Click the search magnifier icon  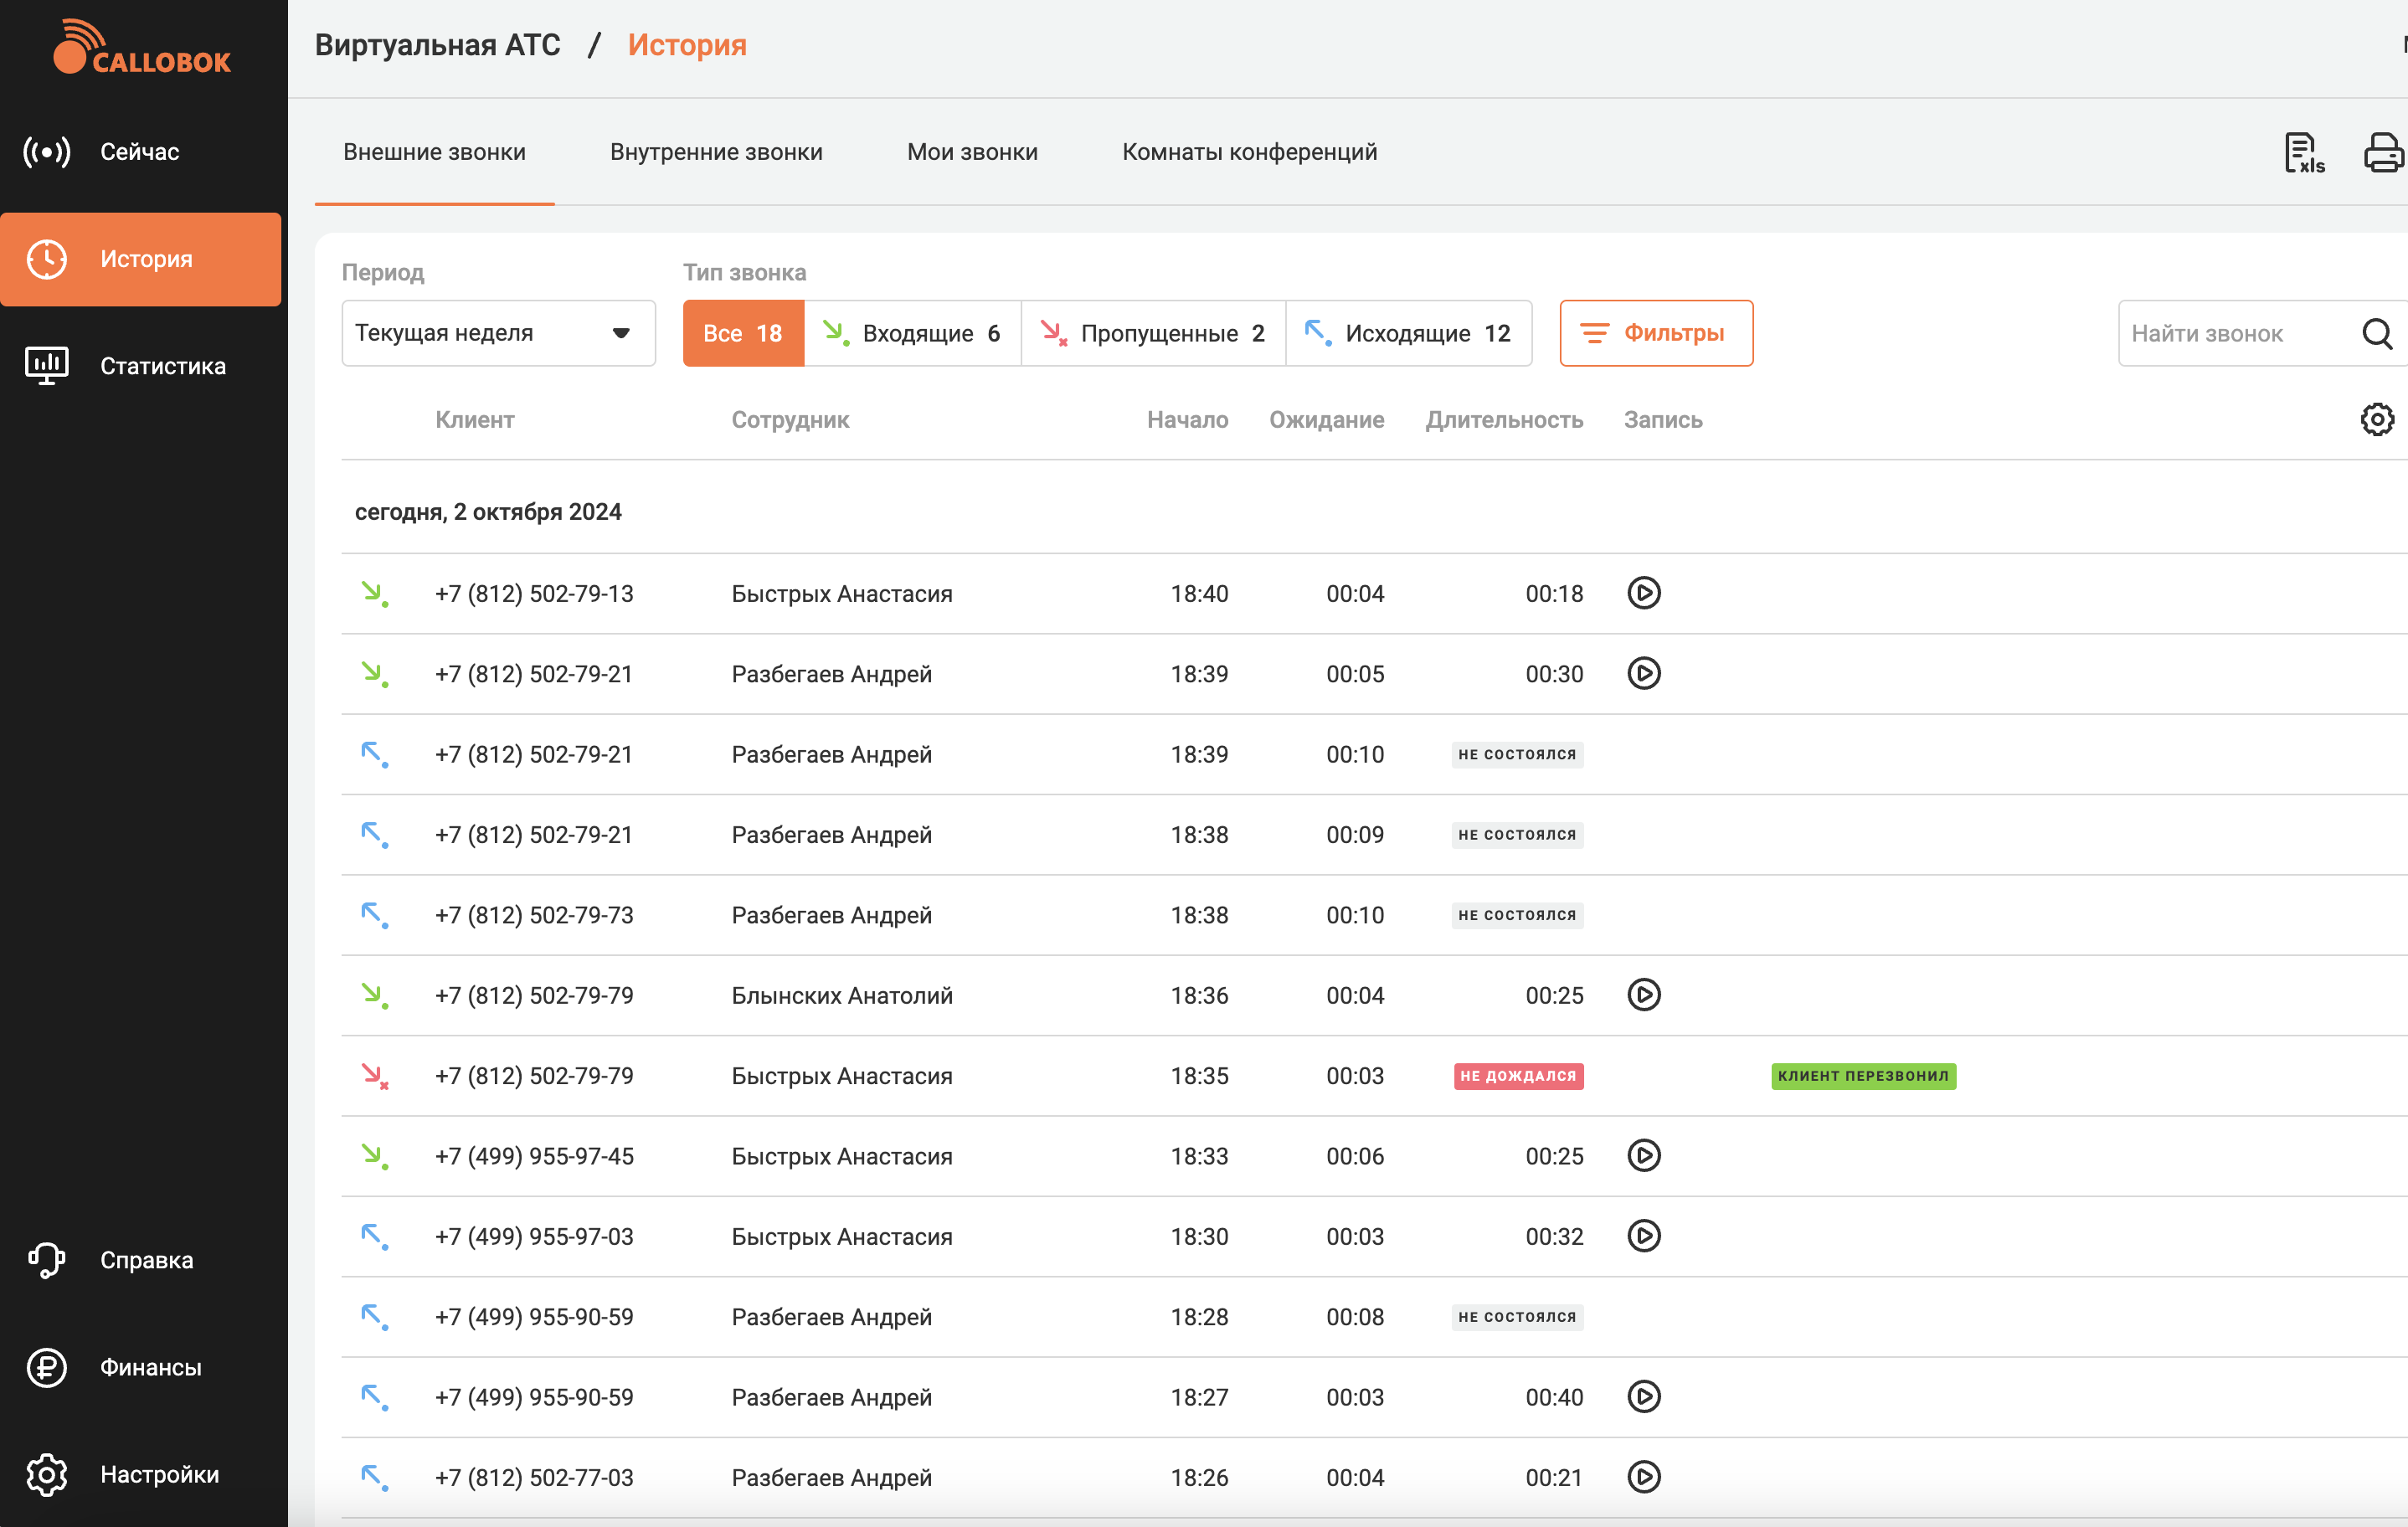click(2376, 333)
